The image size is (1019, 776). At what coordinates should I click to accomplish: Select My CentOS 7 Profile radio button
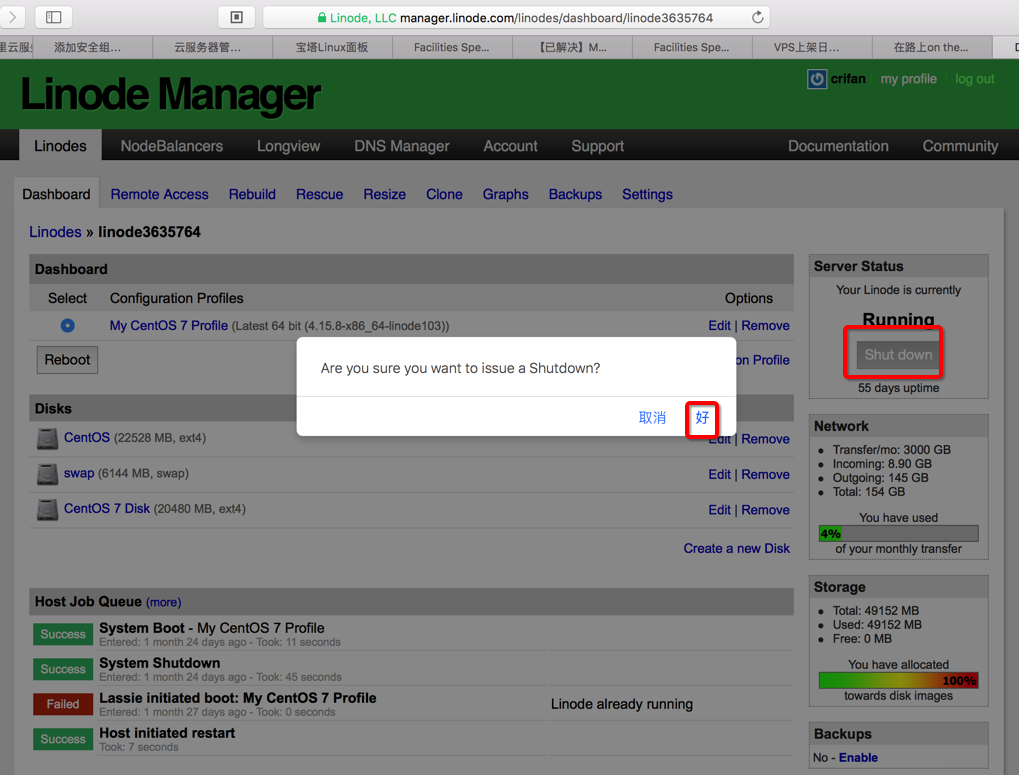[68, 326]
